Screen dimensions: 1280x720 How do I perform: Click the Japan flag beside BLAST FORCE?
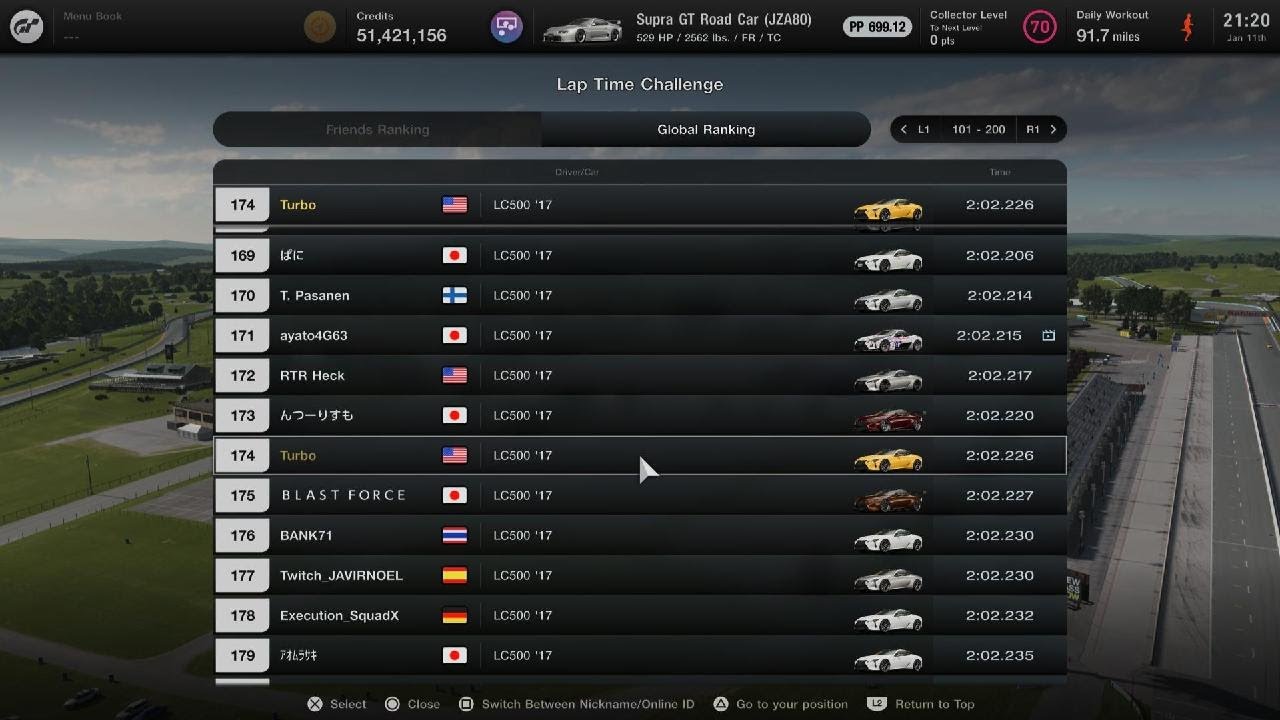(454, 495)
